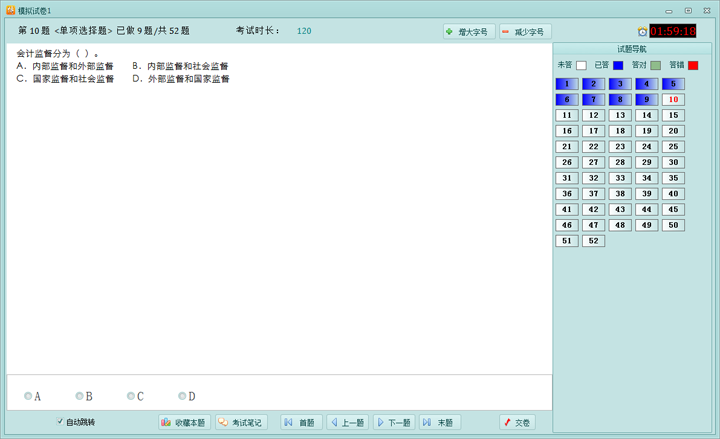This screenshot has height=439, width=720.
Task: Advance to the next question with 下一题
Action: tap(394, 423)
